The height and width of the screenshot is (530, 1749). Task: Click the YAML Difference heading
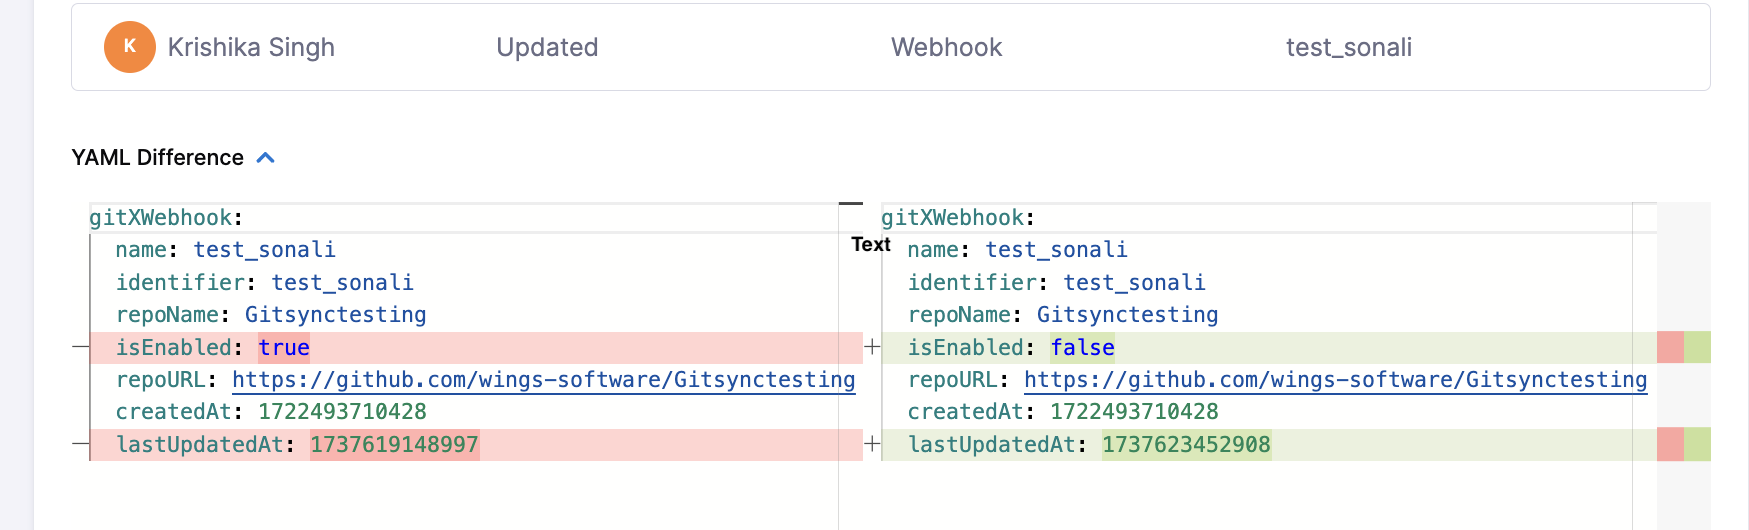point(158,158)
